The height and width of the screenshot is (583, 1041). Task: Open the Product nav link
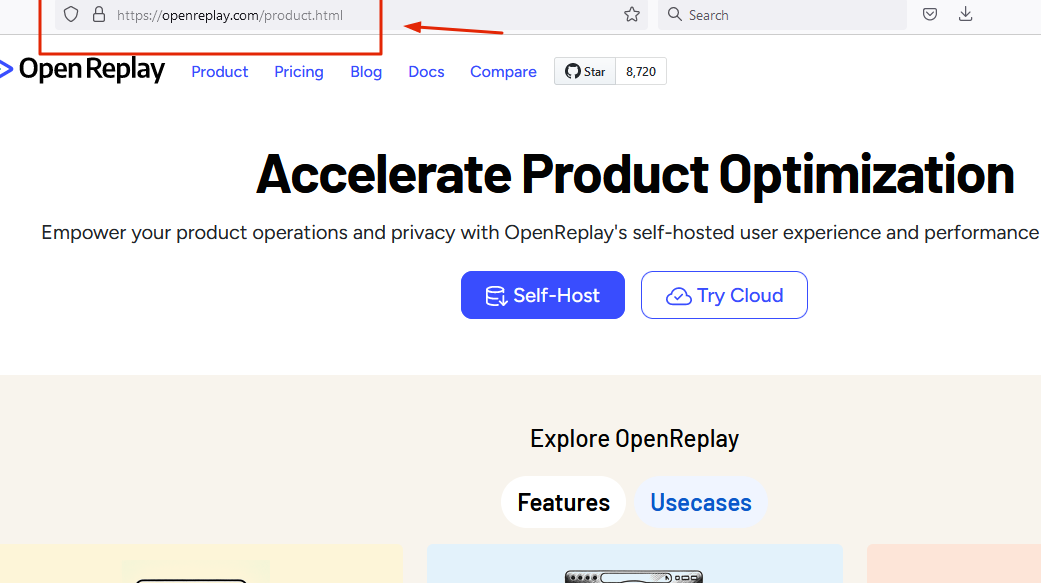coord(219,72)
